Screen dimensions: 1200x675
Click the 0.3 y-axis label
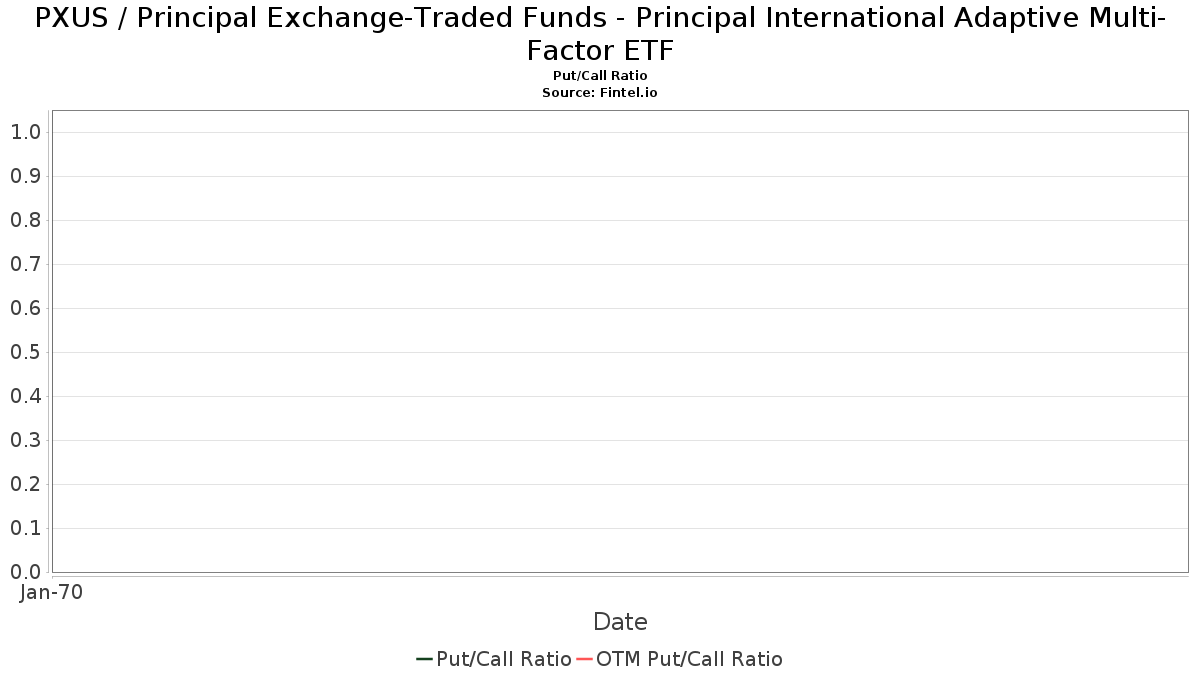click(25, 440)
